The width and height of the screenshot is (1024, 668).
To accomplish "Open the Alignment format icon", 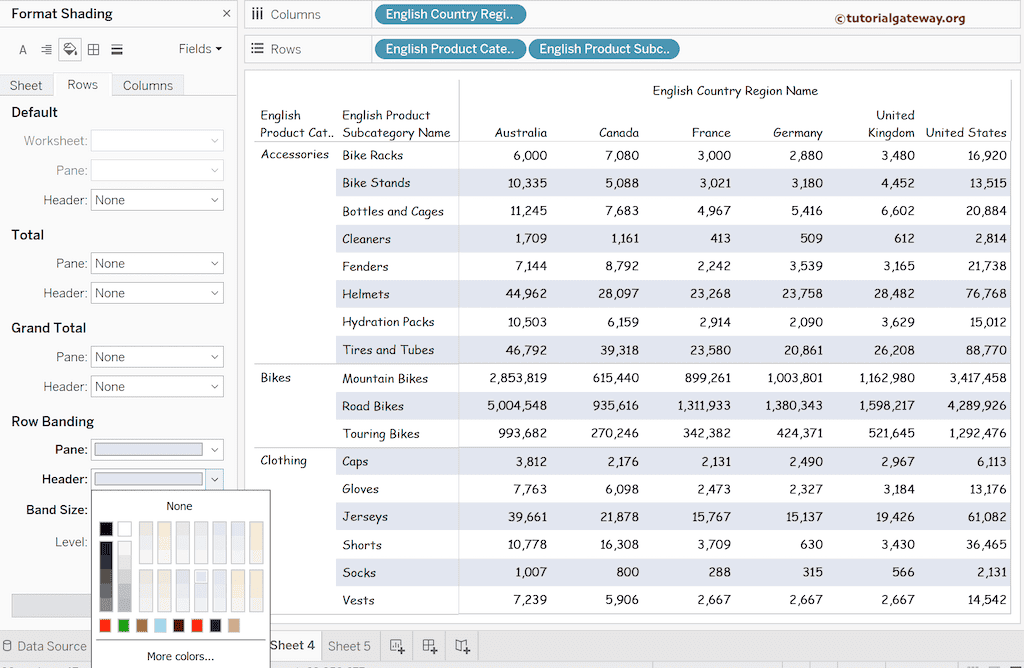I will click(x=46, y=49).
